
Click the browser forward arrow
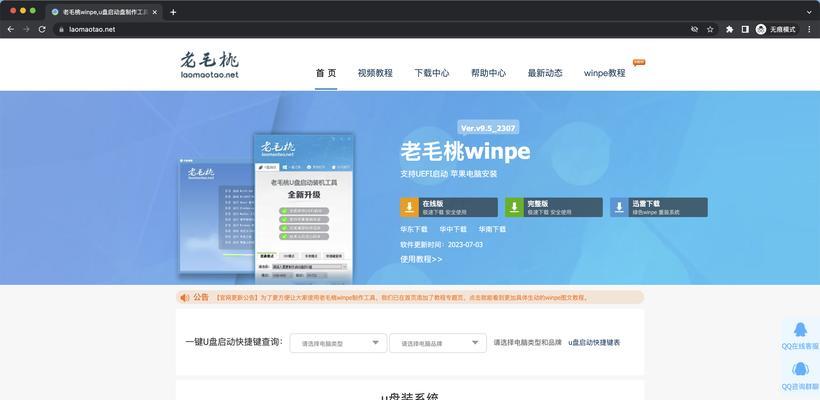pos(26,29)
